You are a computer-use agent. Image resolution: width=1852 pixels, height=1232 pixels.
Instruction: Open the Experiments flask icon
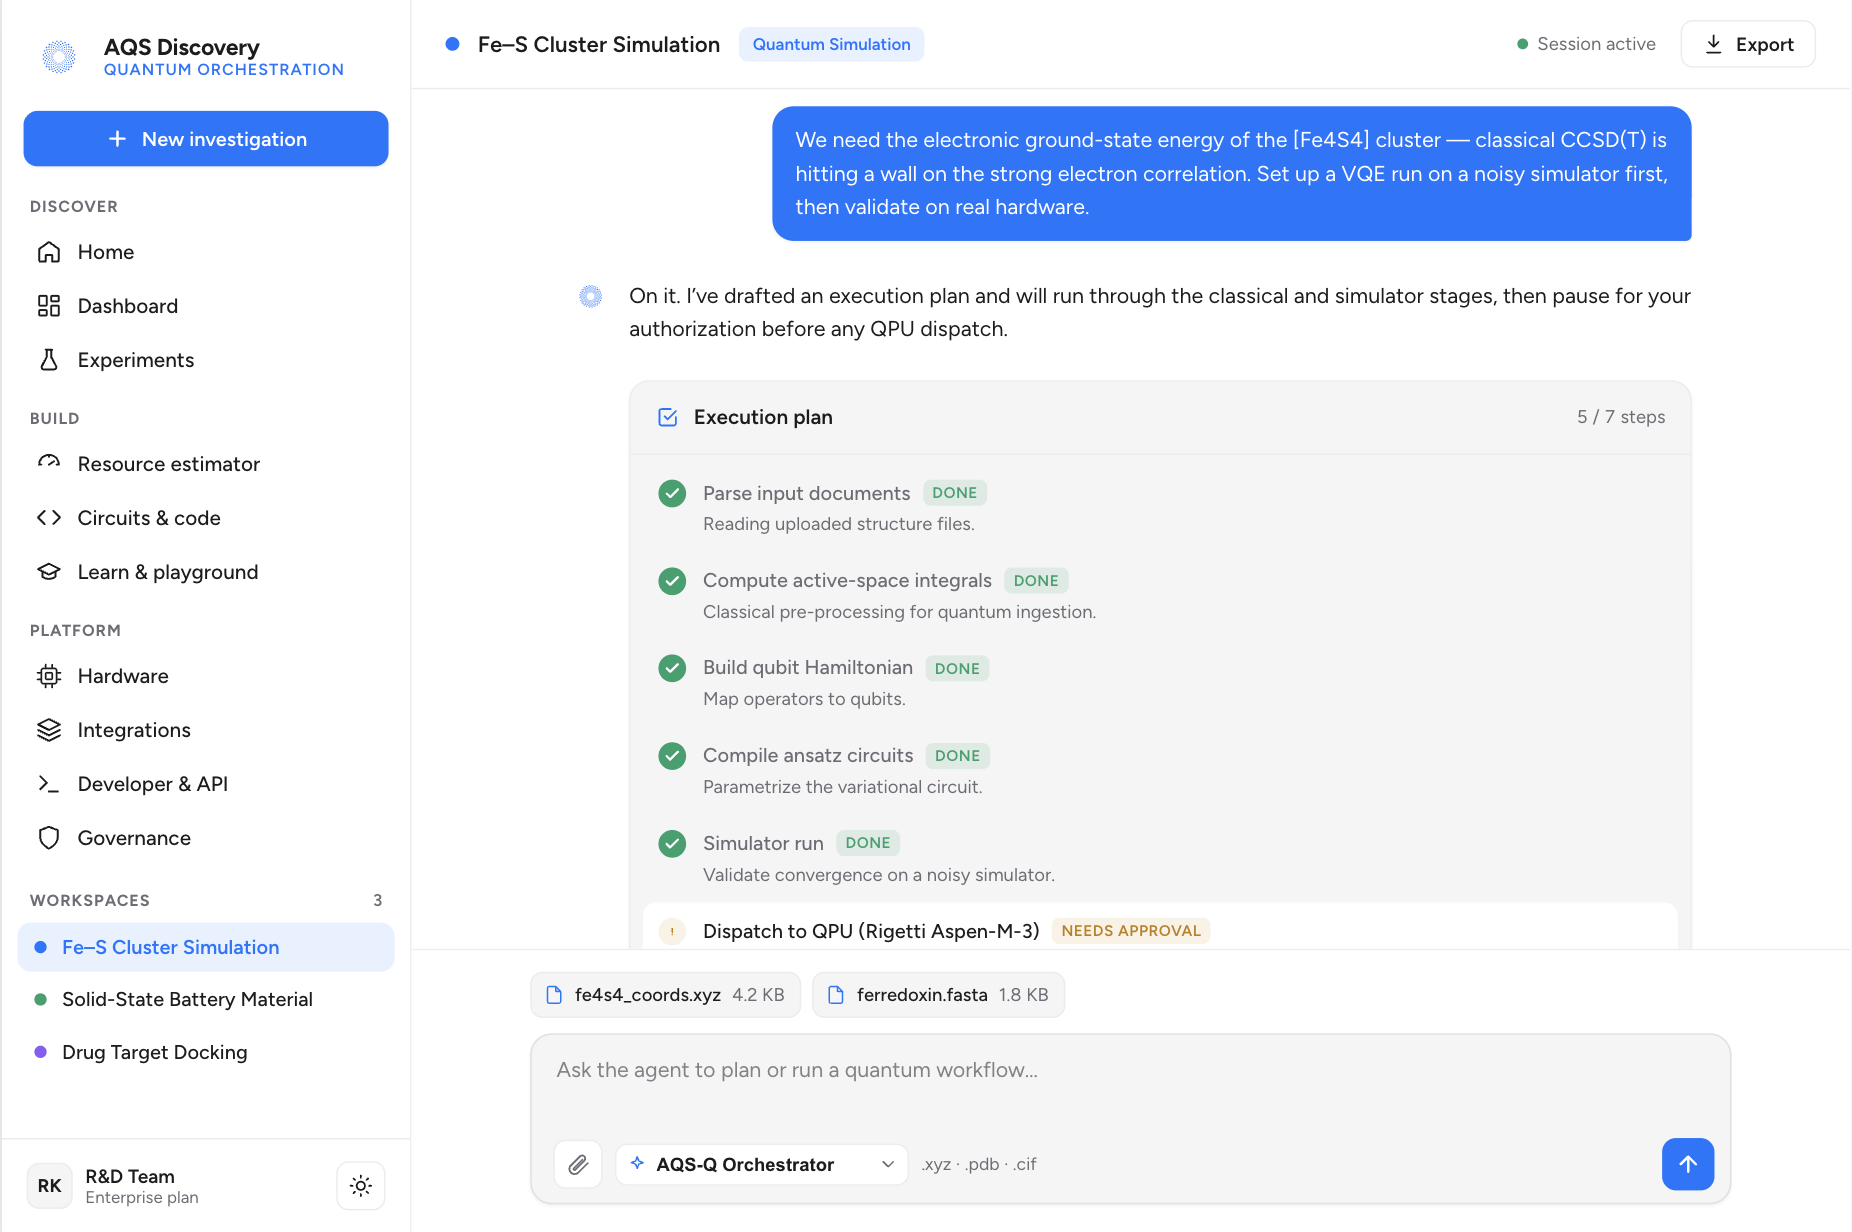49,360
